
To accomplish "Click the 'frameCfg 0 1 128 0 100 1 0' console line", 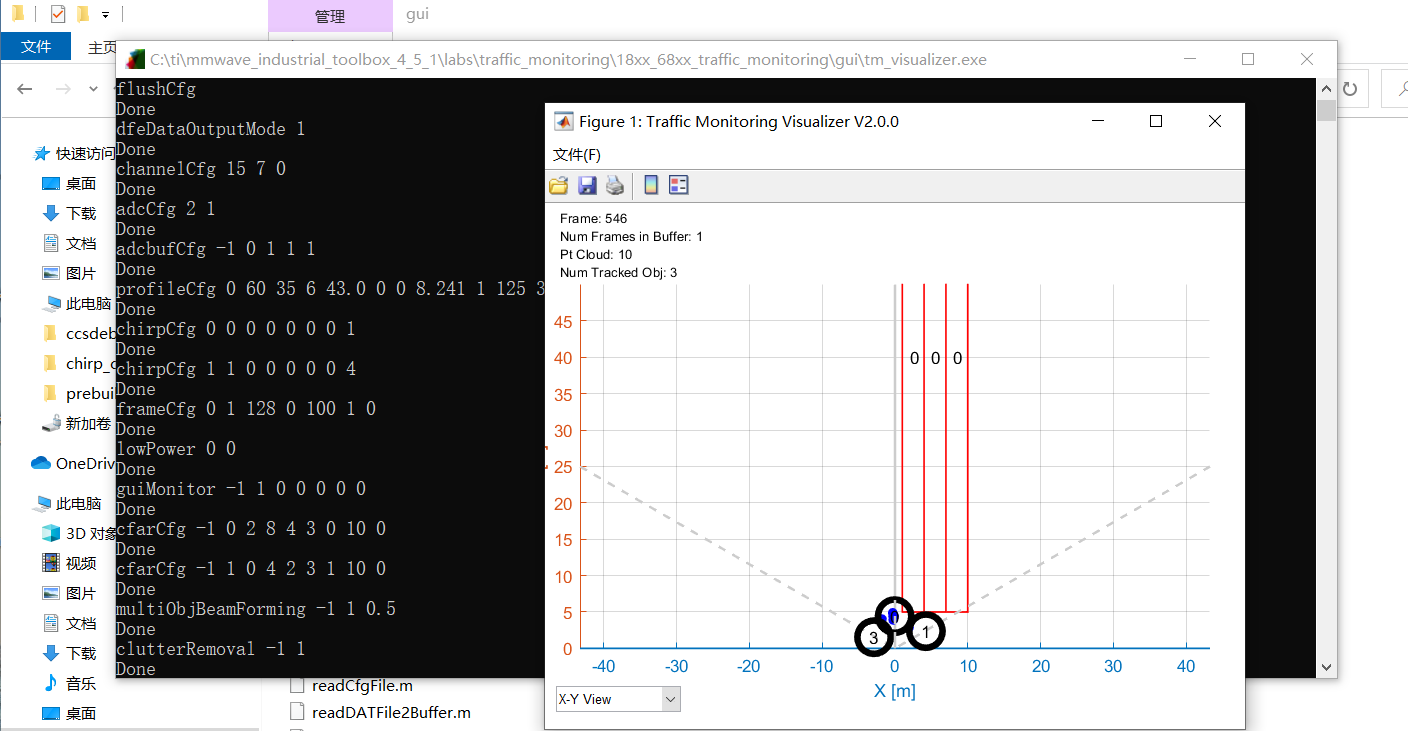I will (x=246, y=409).
